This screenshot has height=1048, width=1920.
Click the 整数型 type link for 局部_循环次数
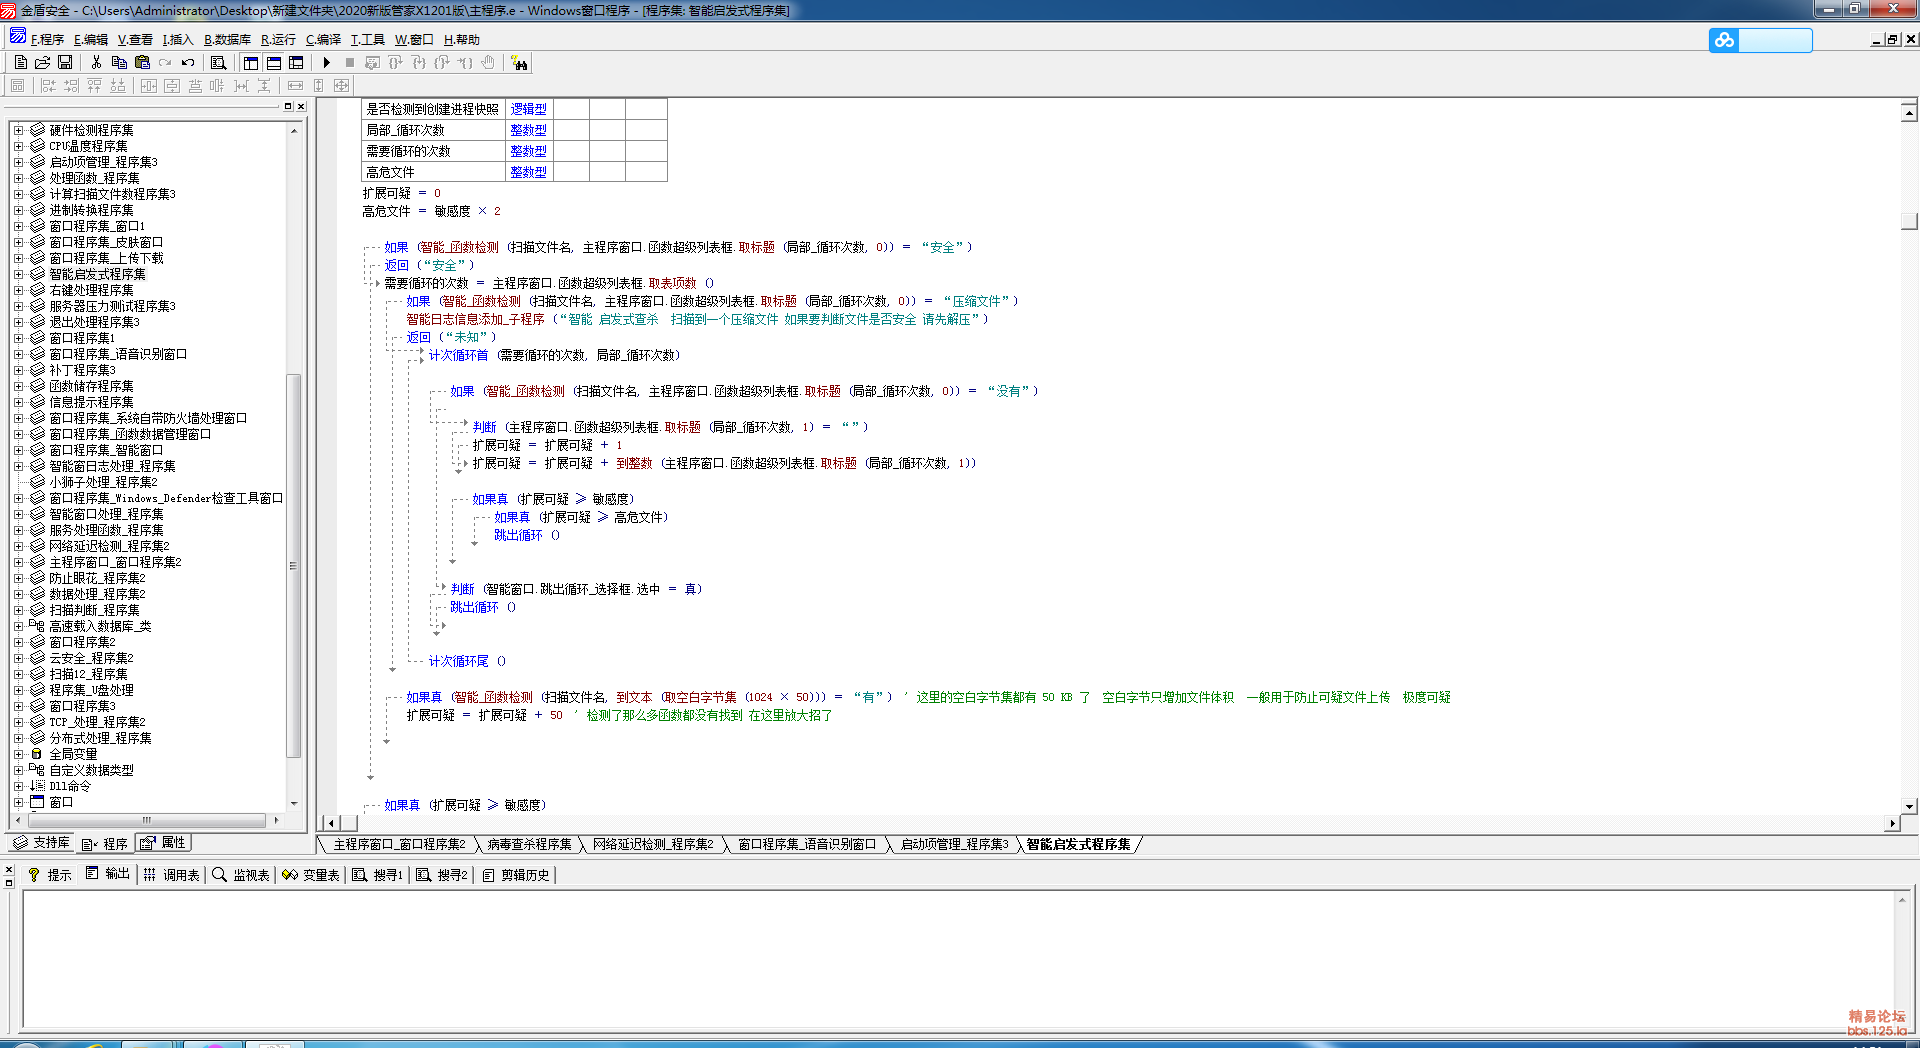528,130
